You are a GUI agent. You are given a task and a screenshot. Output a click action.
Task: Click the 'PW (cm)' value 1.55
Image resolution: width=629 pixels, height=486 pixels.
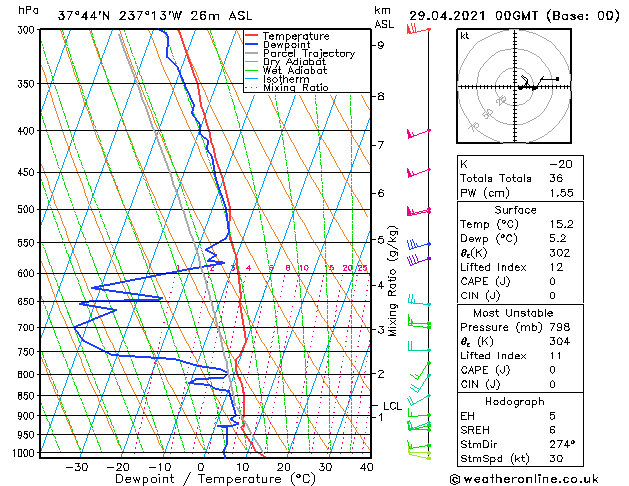tap(562, 193)
